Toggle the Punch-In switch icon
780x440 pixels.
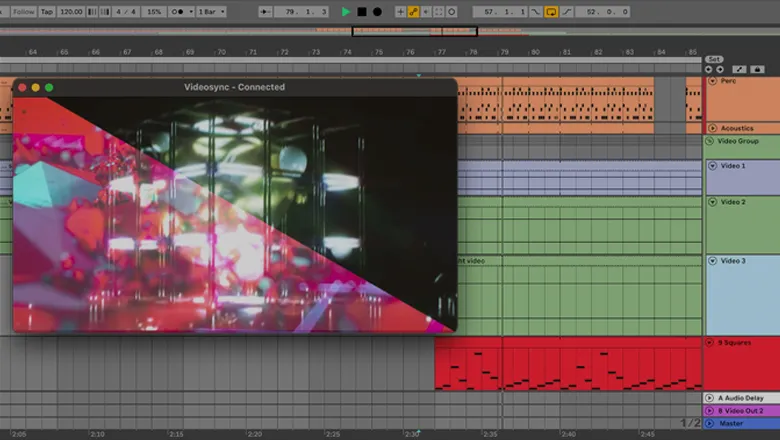coord(535,11)
